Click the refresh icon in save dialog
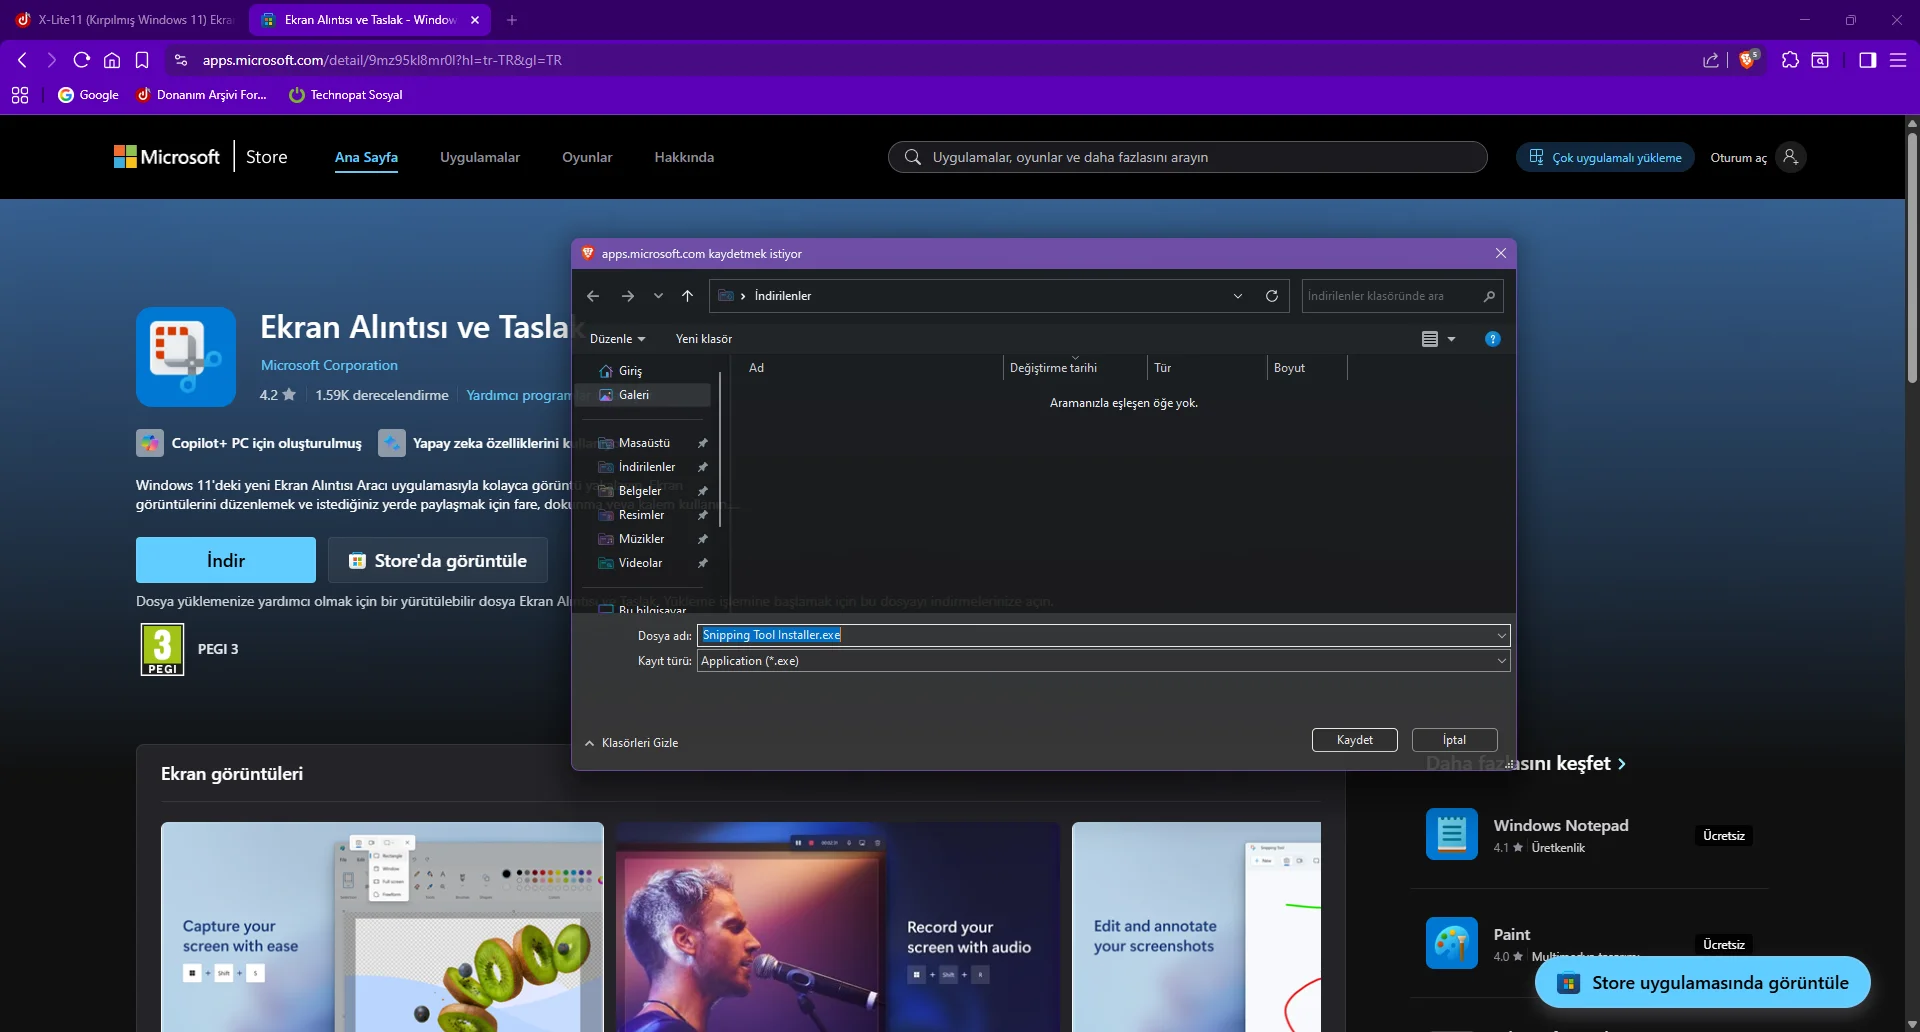The width and height of the screenshot is (1920, 1032). click(1272, 296)
